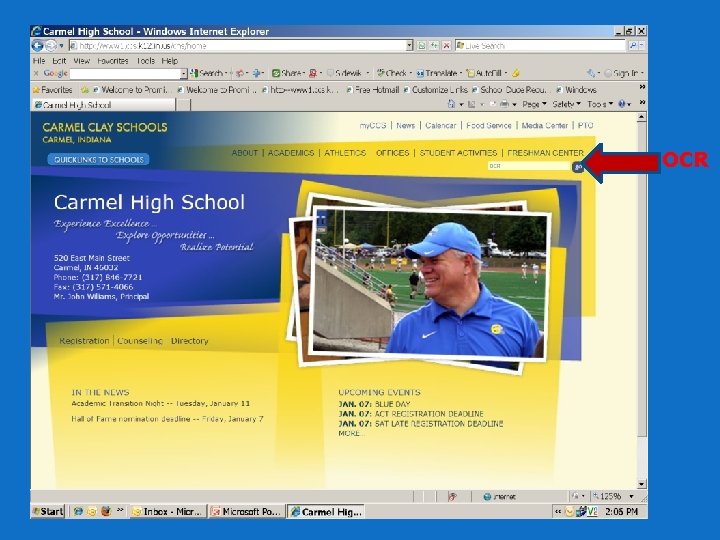This screenshot has width=720, height=540.
Task: Open the File menu
Action: 39,61
